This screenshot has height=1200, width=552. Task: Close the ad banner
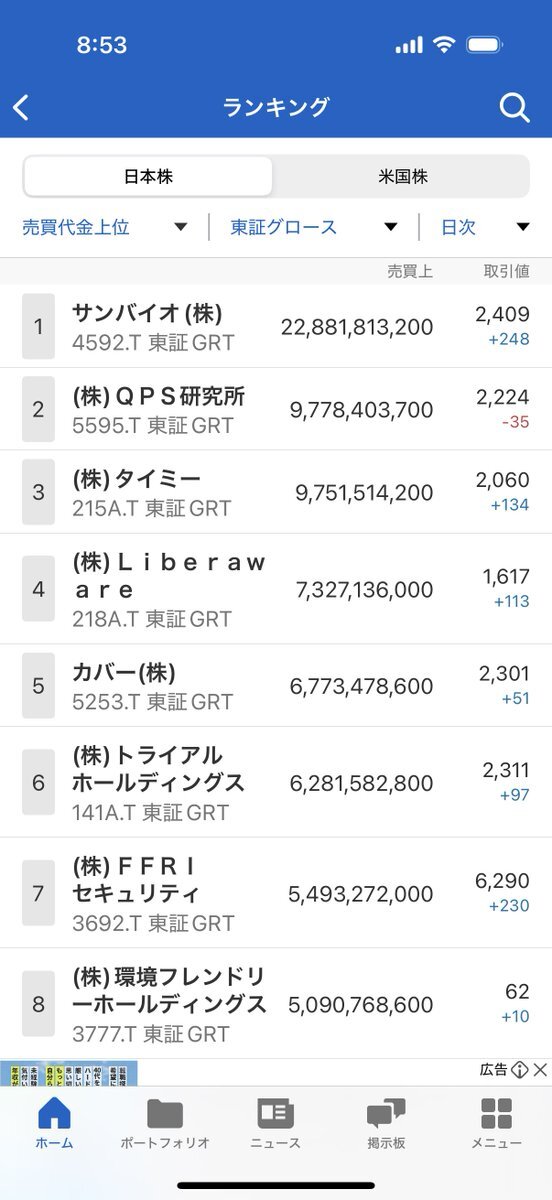[541, 1070]
